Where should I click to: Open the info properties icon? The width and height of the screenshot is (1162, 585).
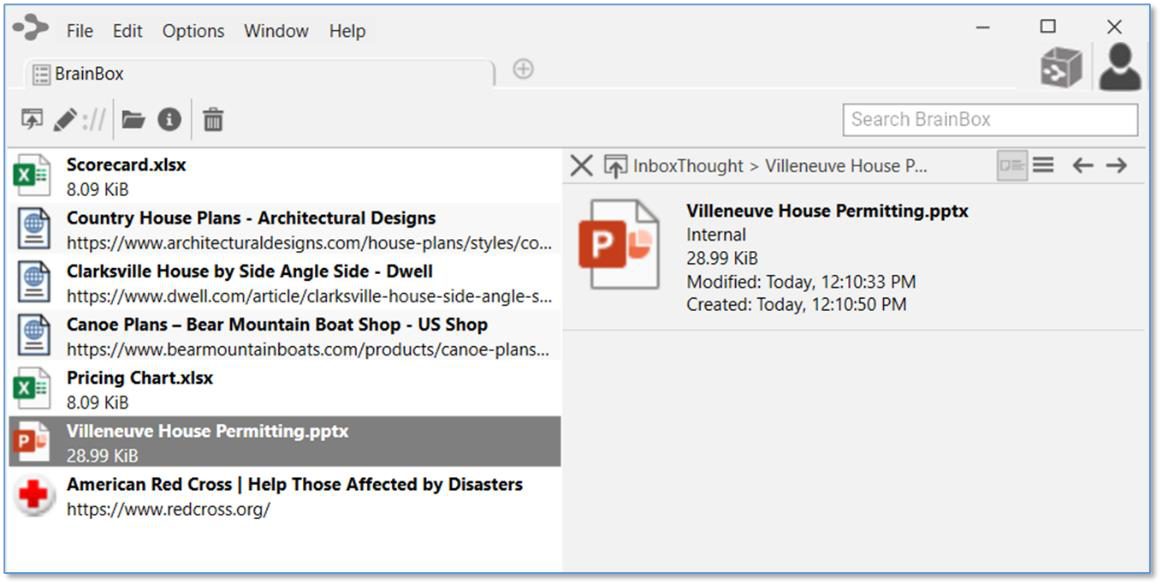pyautogui.click(x=169, y=120)
